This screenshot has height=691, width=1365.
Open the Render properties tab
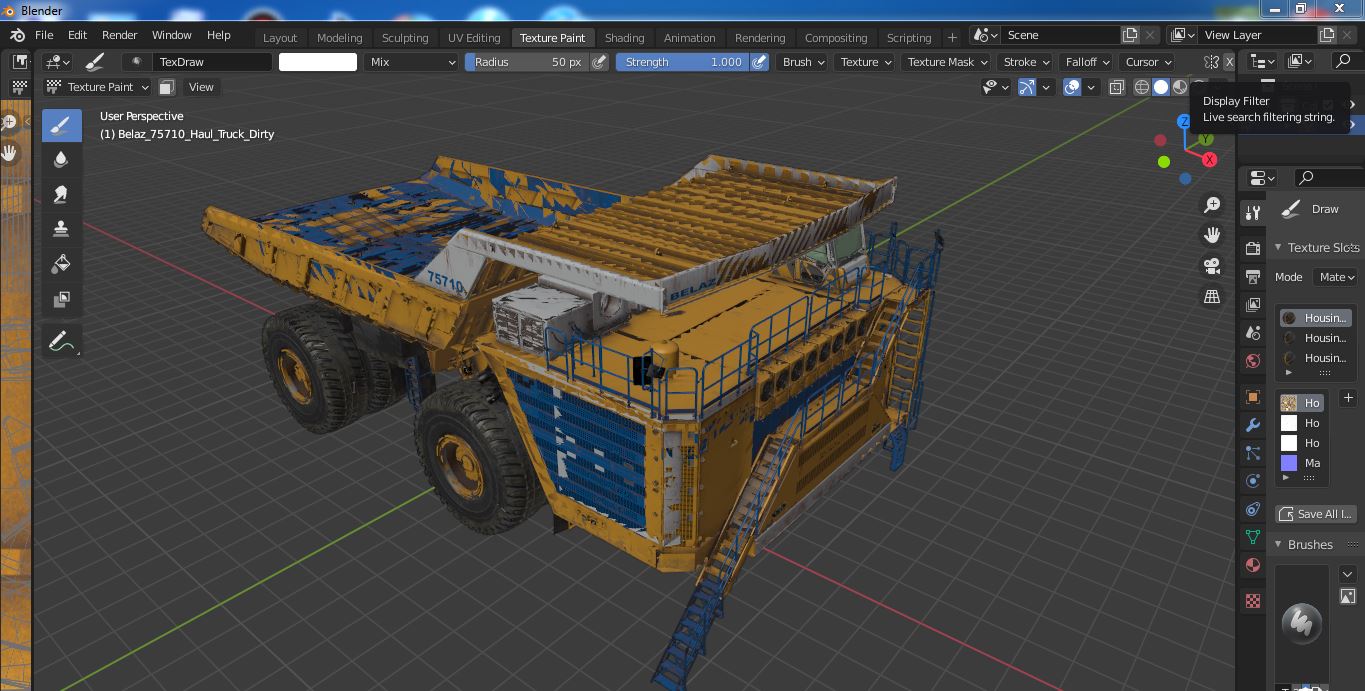point(1252,248)
